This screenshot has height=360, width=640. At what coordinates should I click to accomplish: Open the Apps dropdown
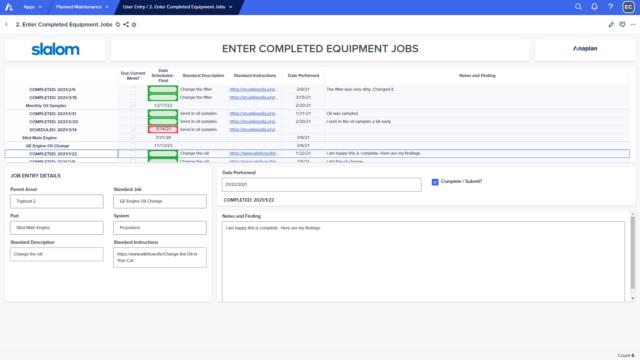[32, 7]
